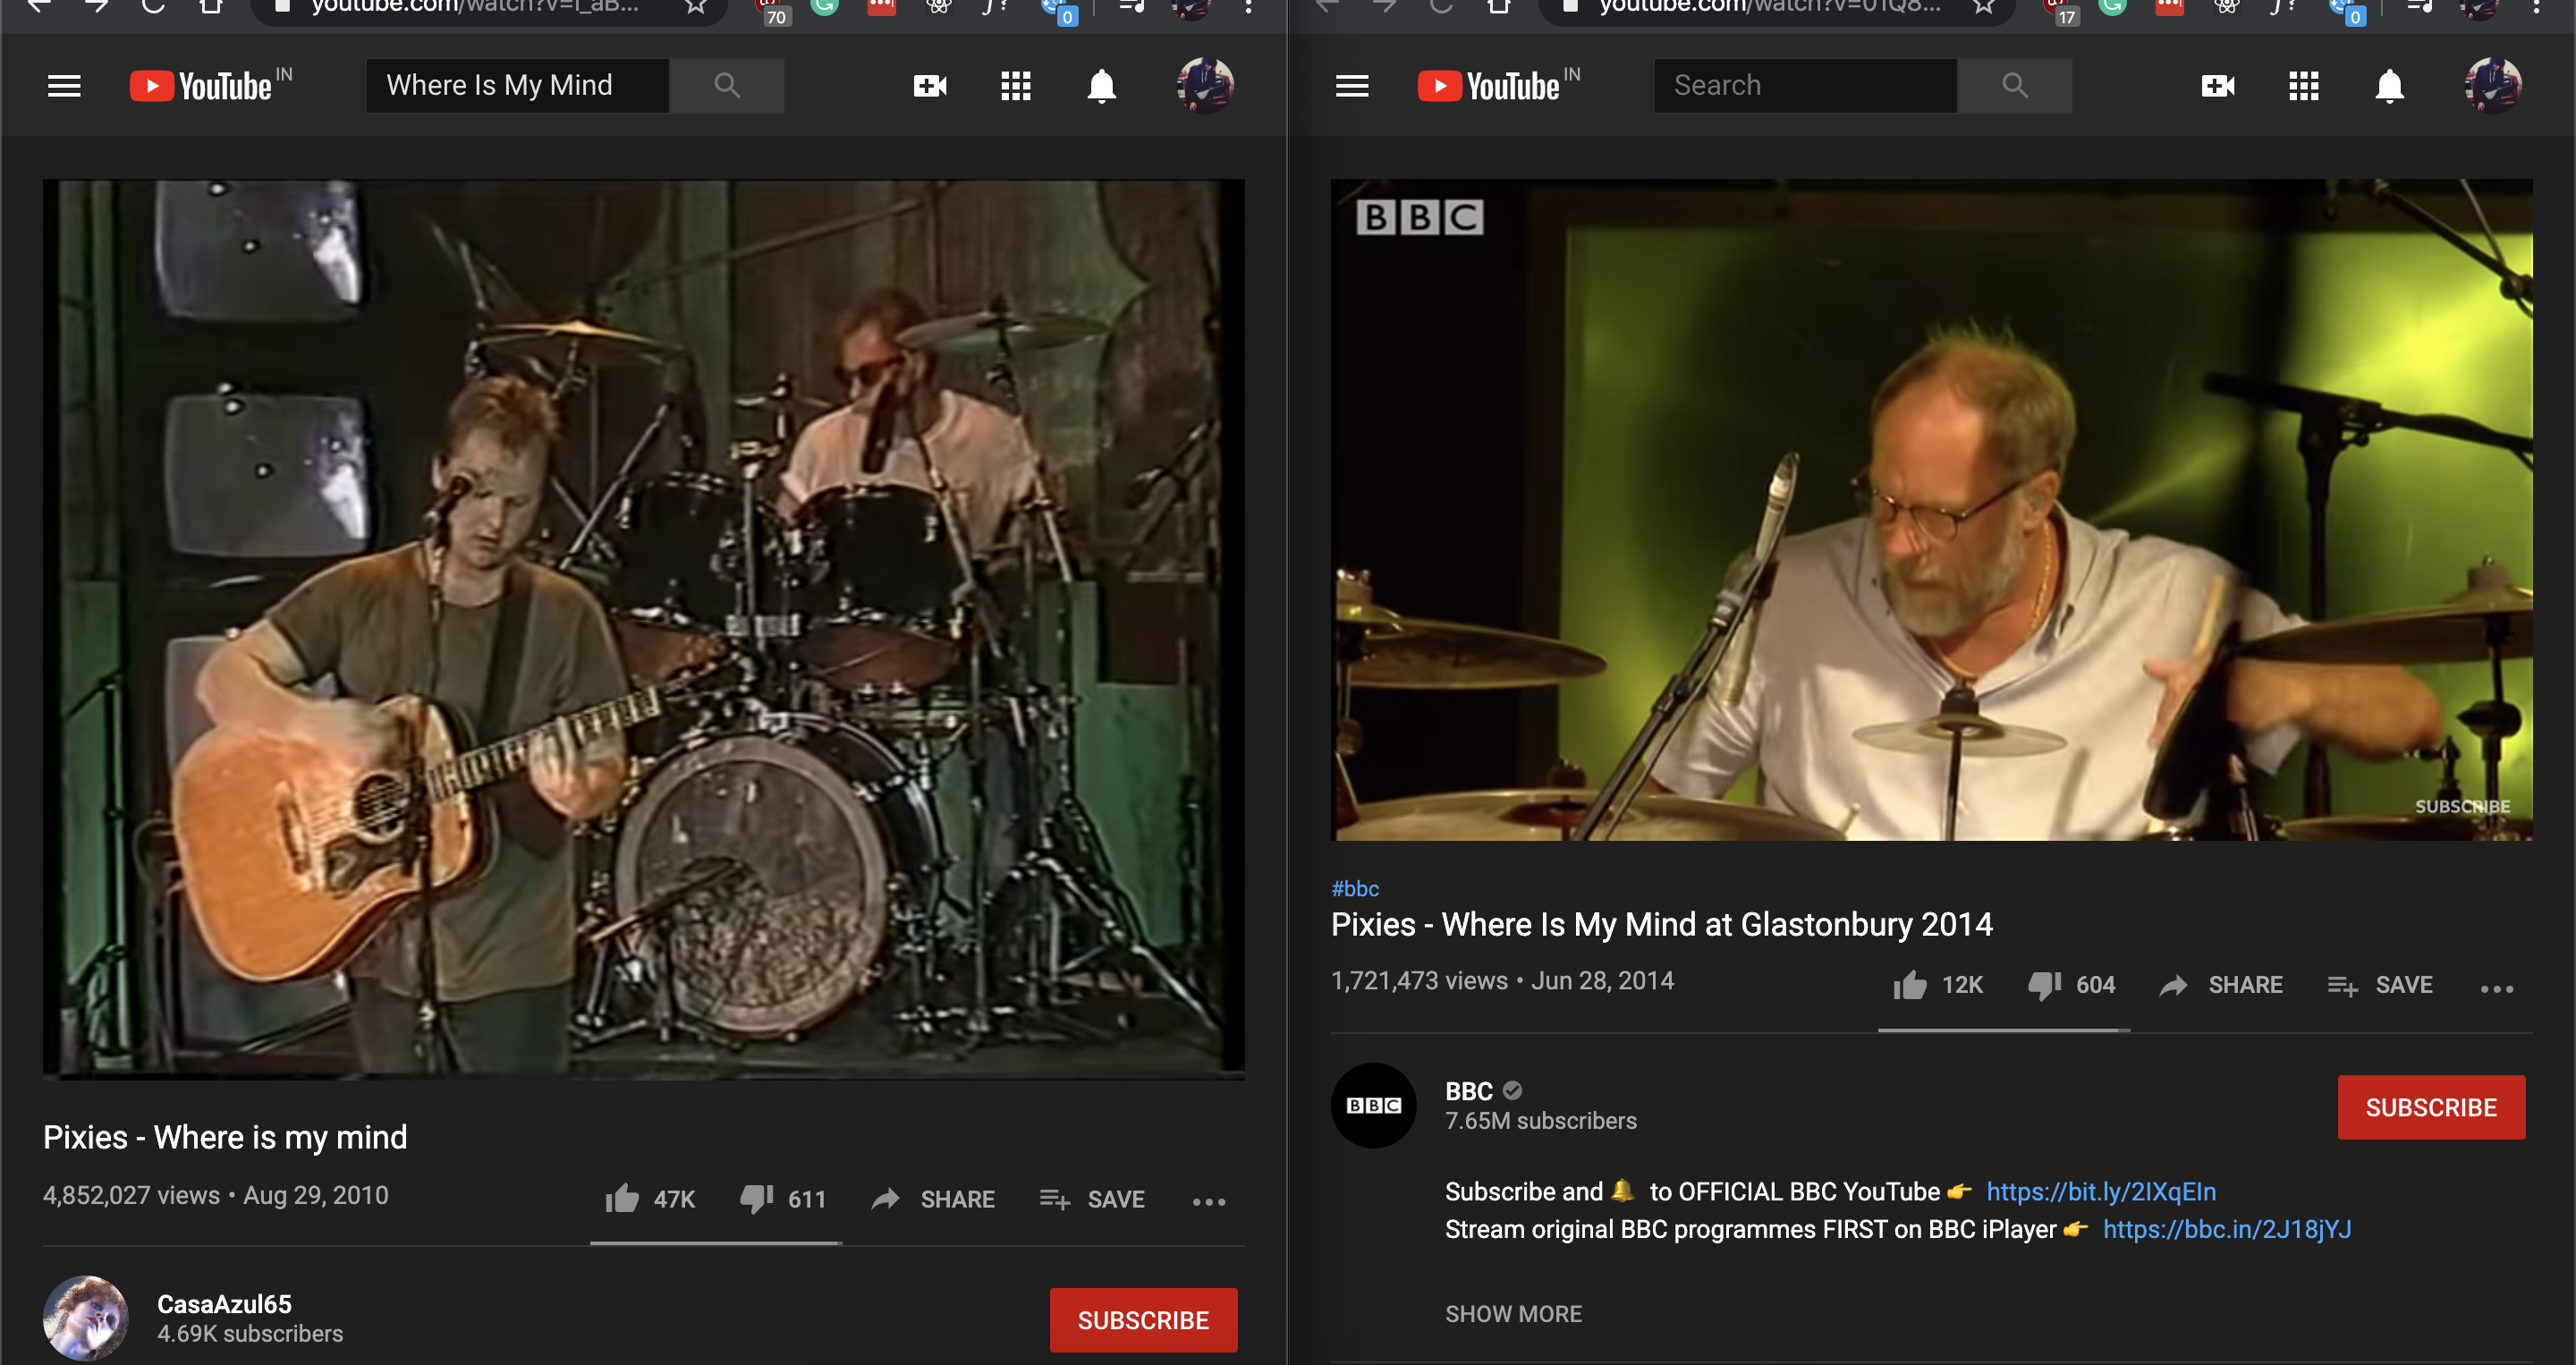
Task: Show notifications bell in left window
Action: 1102,86
